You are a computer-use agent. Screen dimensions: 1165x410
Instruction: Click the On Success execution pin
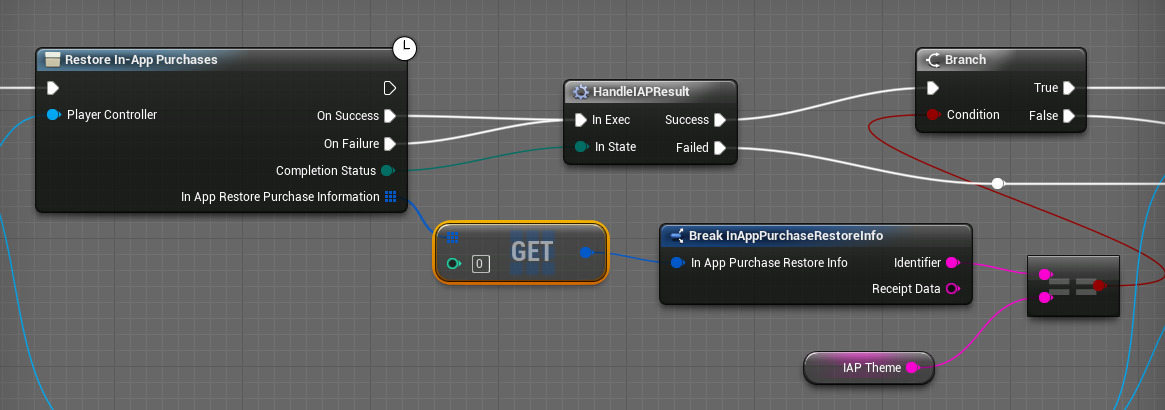390,116
